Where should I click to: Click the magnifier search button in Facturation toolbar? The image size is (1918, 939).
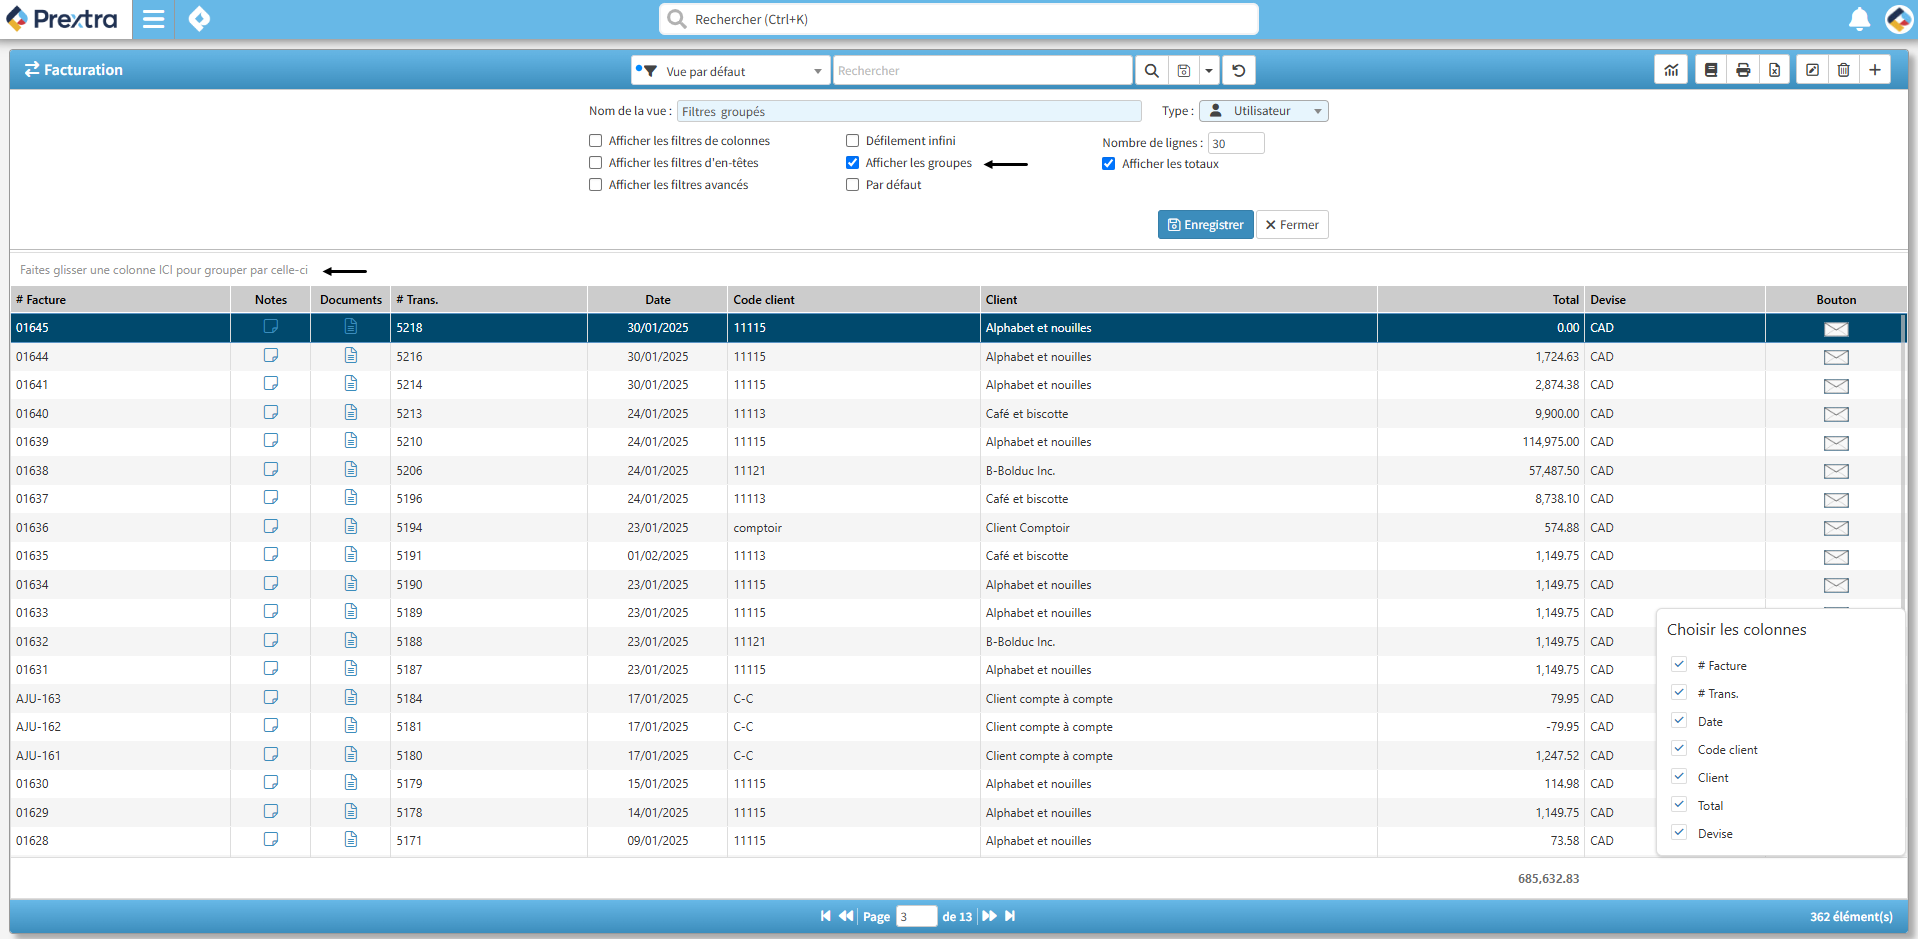coord(1151,71)
